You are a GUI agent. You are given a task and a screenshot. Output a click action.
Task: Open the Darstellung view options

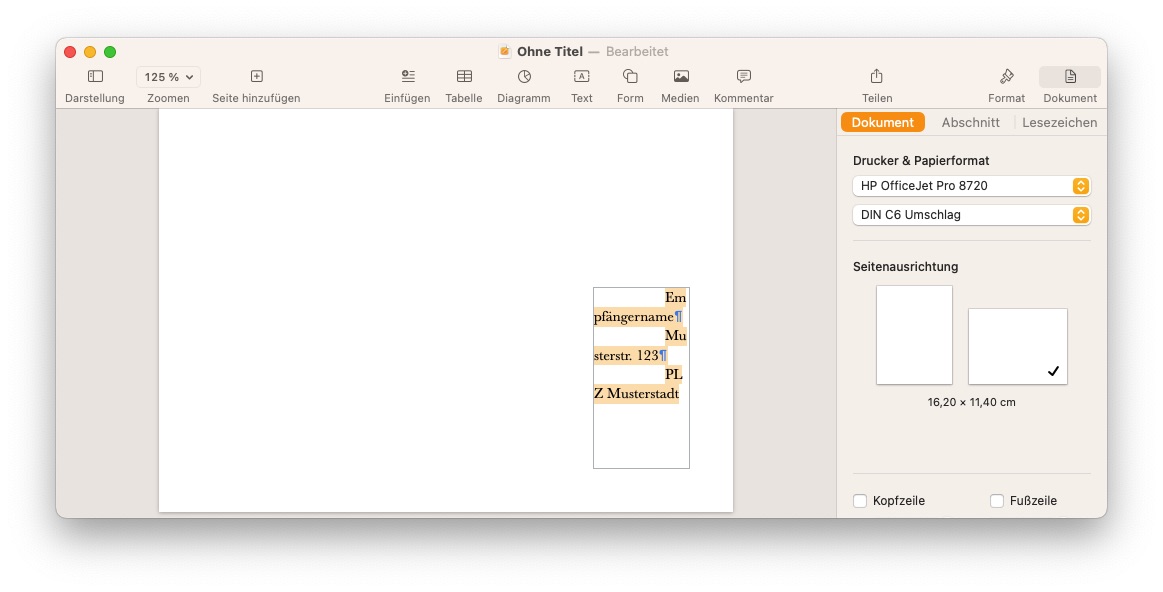point(95,77)
